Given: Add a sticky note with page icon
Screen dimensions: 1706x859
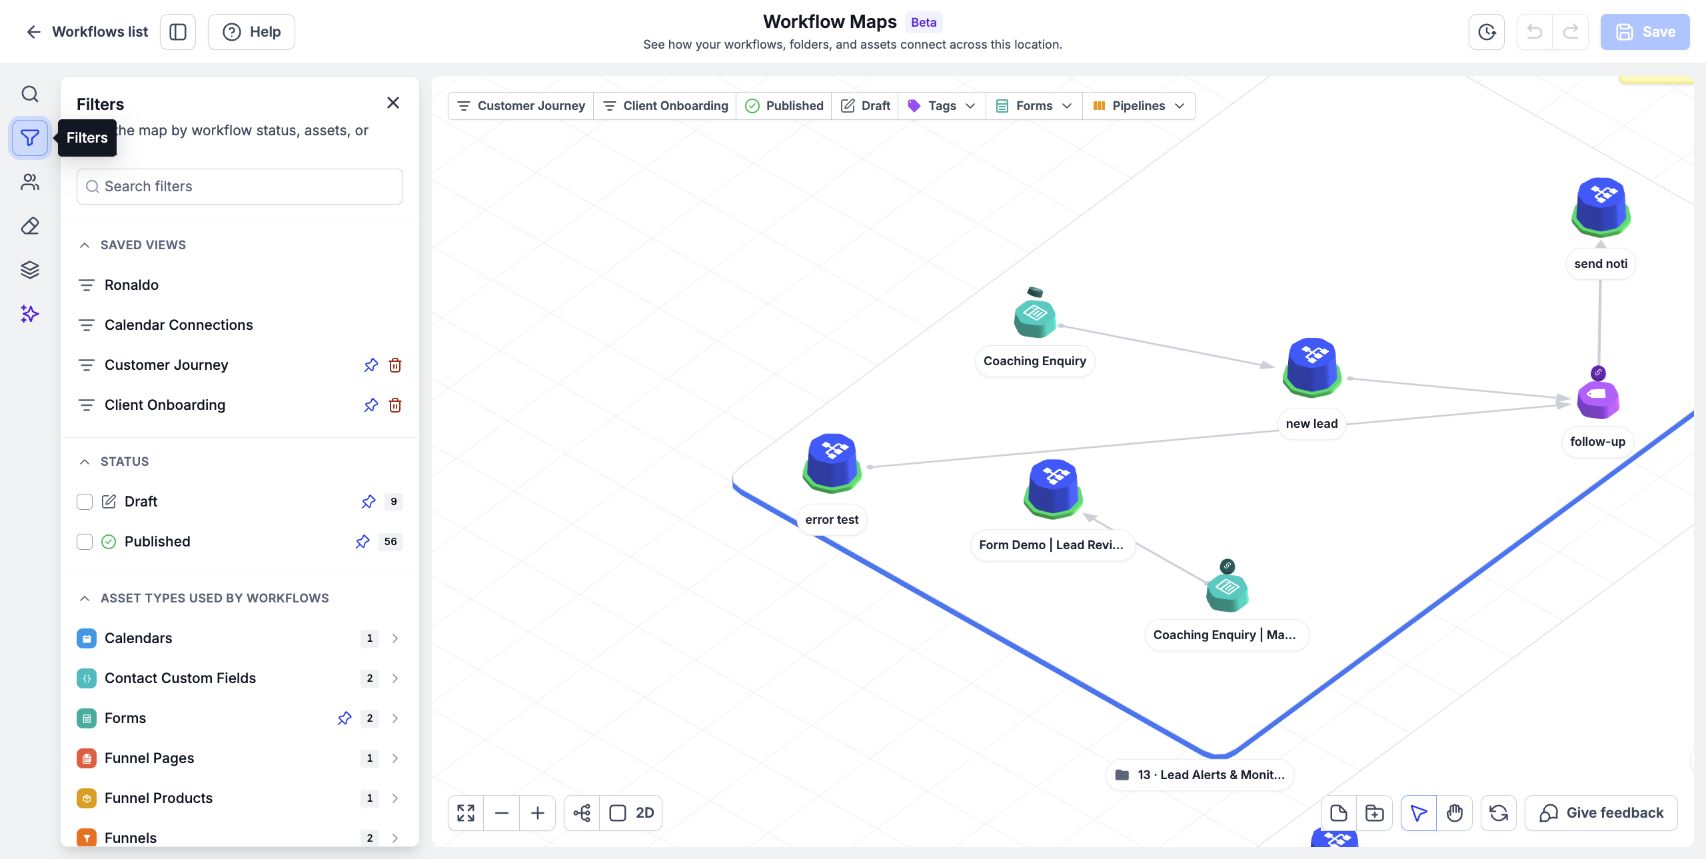Looking at the screenshot, I should click(x=1339, y=813).
